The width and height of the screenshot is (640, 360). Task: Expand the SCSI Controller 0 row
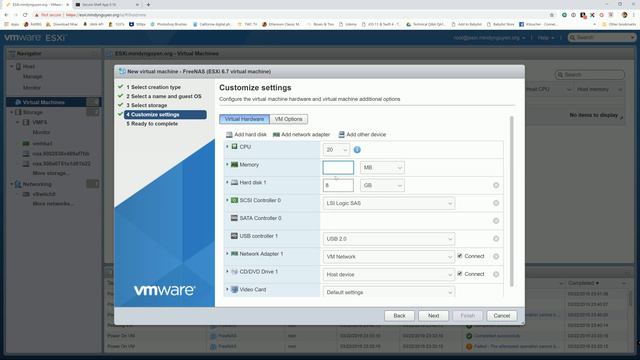point(227,200)
